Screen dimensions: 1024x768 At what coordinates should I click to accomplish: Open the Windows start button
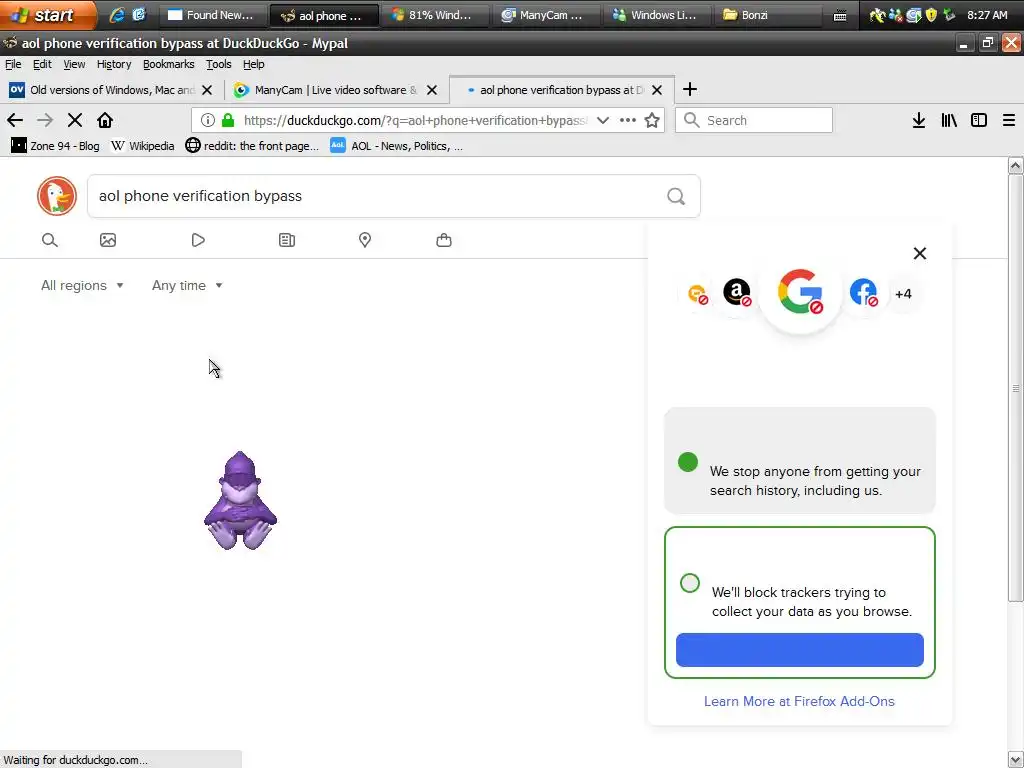(x=47, y=15)
